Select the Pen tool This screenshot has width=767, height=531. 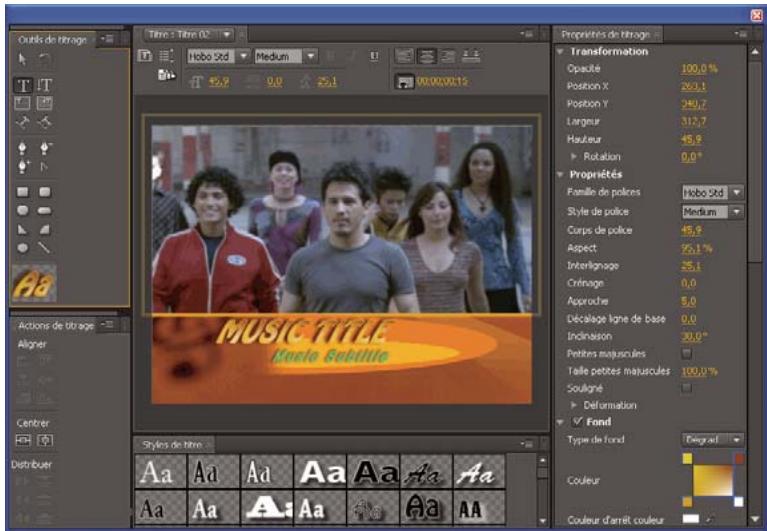click(x=23, y=148)
